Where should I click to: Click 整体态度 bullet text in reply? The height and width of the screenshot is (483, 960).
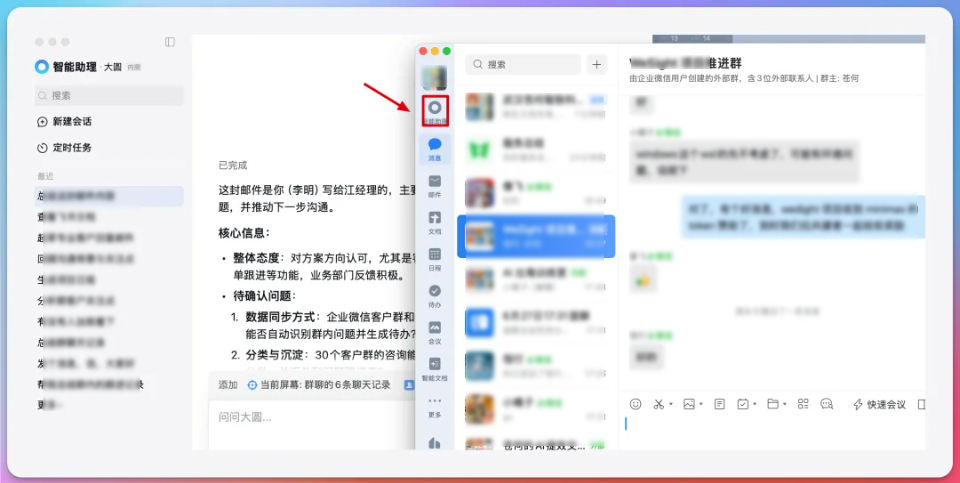point(257,258)
